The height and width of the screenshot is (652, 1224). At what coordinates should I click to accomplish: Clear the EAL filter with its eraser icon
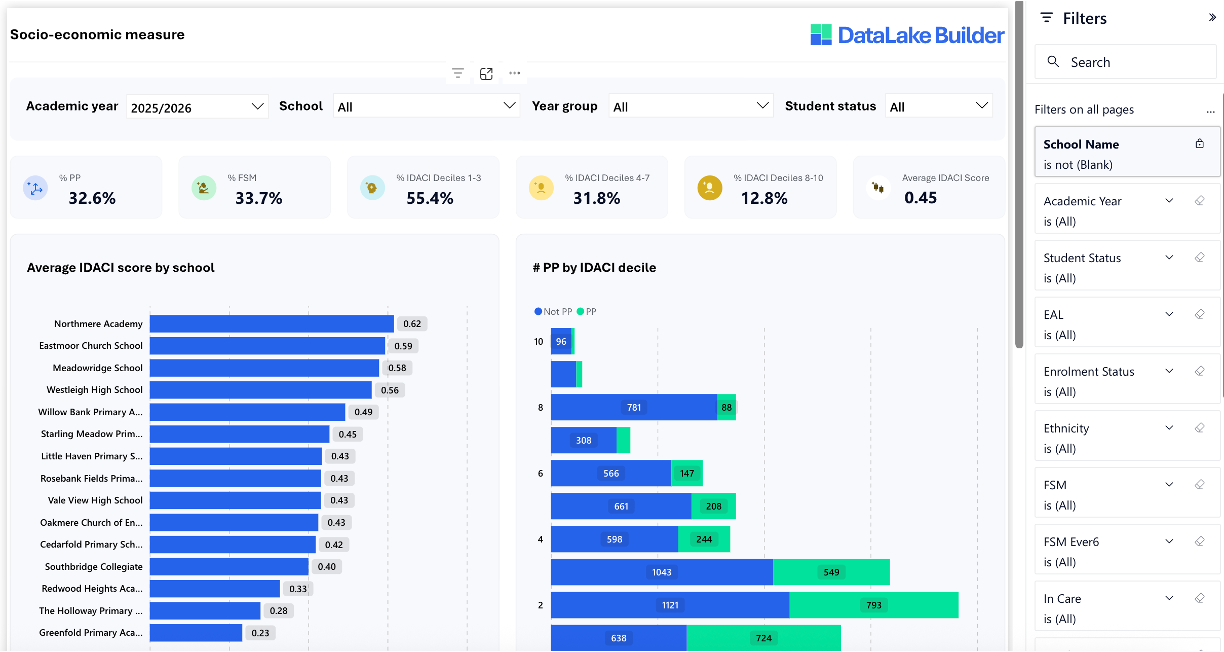[1200, 314]
